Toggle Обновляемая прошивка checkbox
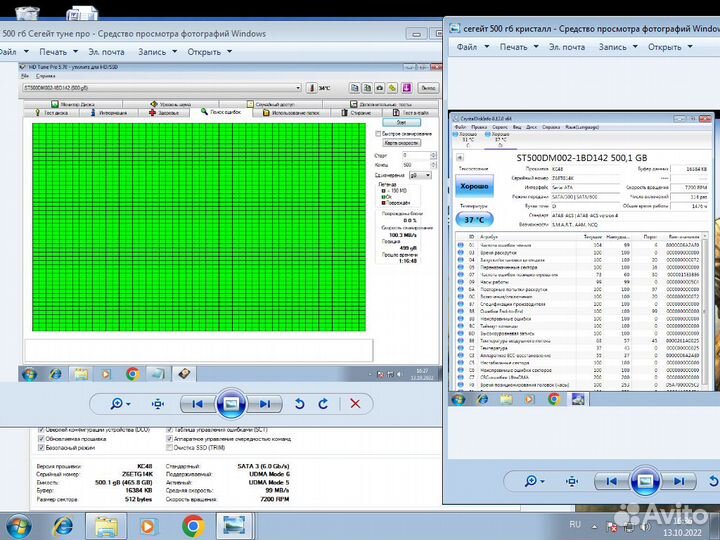 pos(41,439)
